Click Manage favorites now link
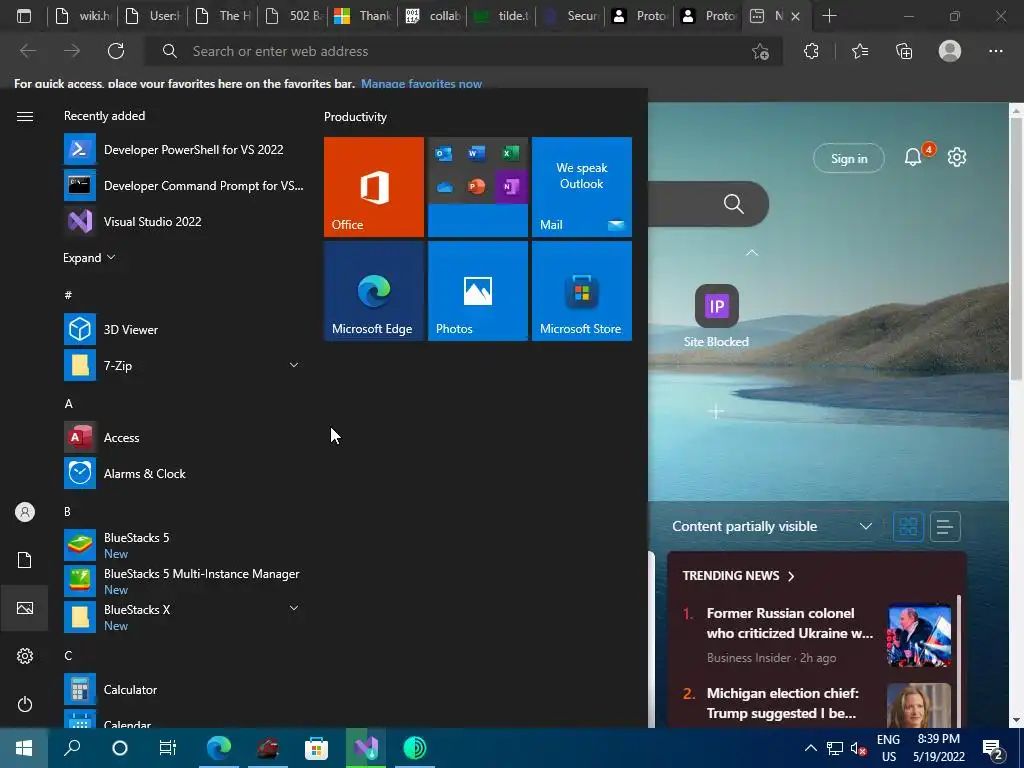This screenshot has width=1024, height=768. tap(421, 84)
